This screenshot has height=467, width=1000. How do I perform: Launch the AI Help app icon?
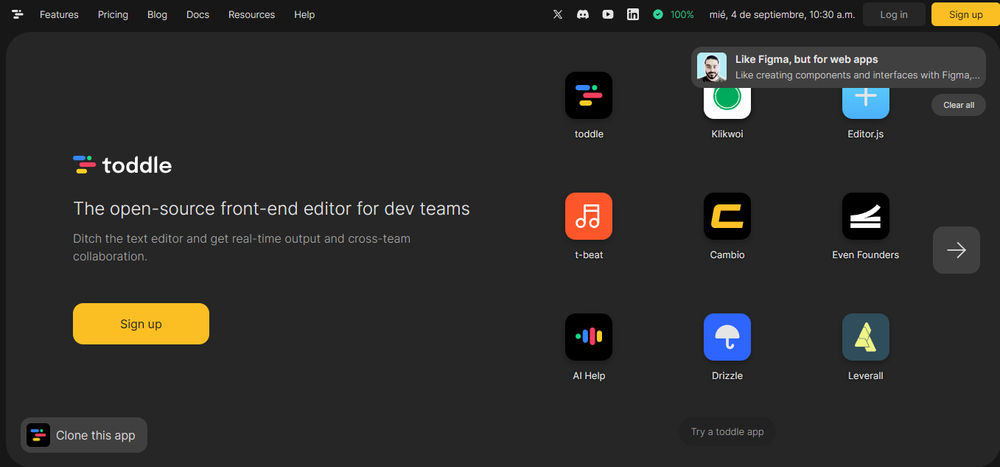589,337
